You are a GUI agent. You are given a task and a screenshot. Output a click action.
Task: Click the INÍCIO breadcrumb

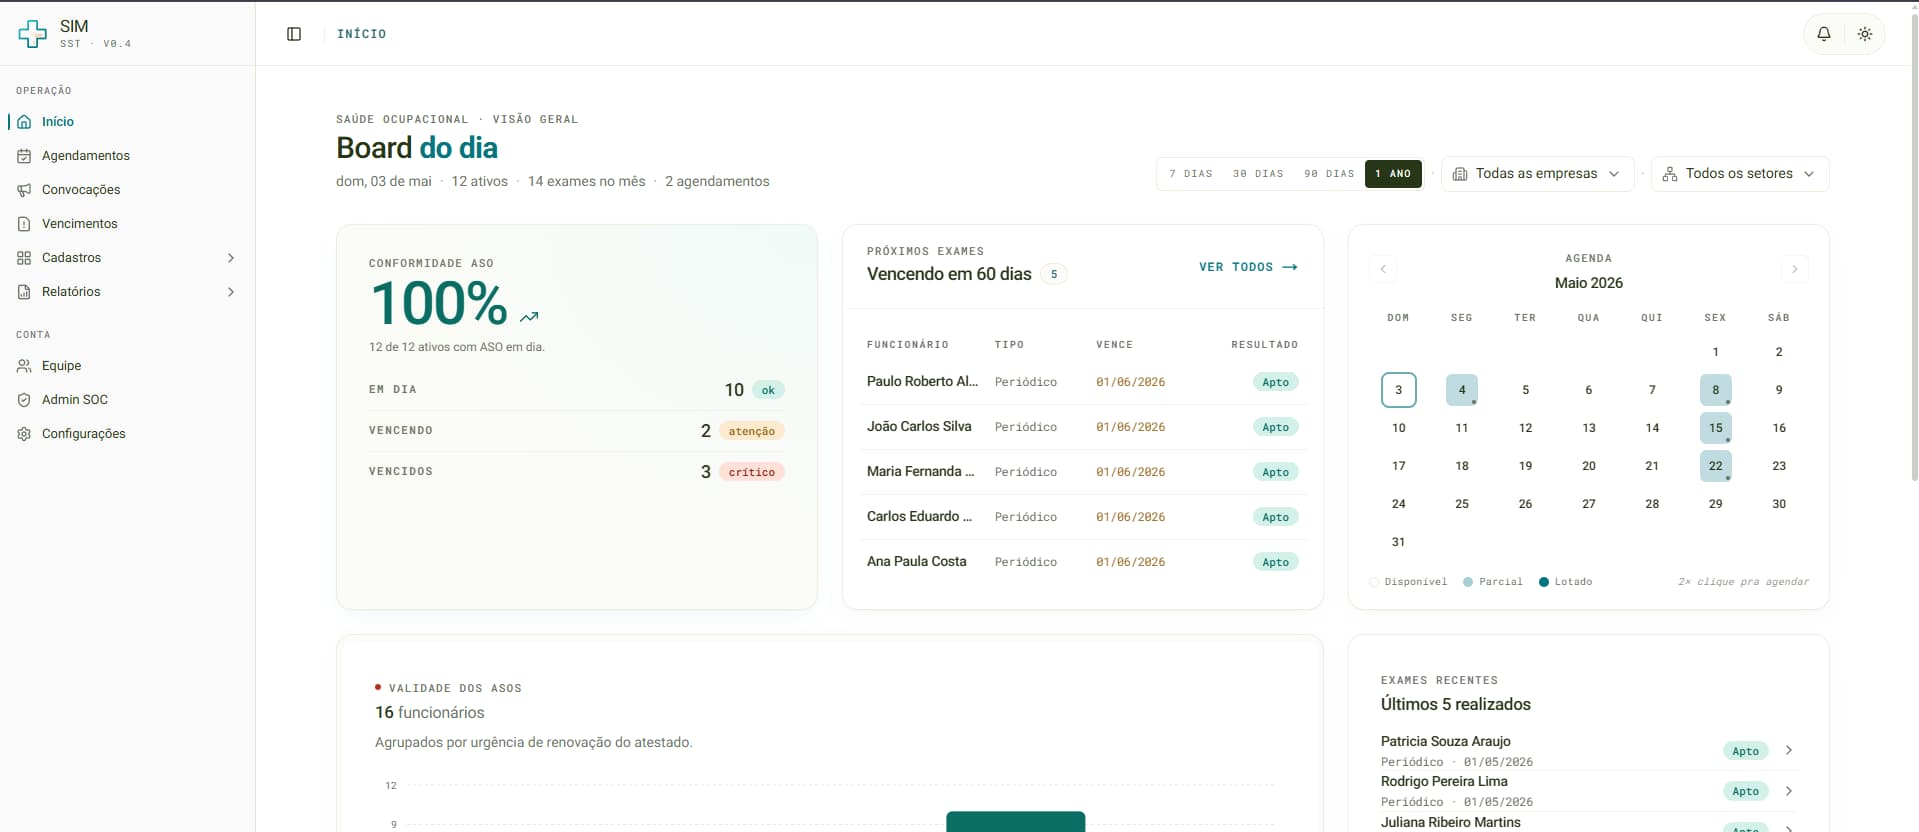tap(361, 34)
